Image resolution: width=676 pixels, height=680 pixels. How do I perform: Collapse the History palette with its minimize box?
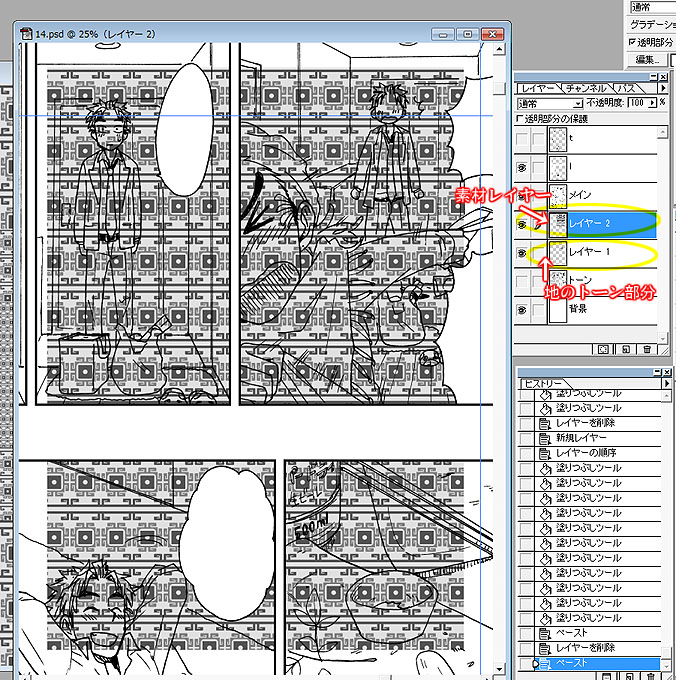pos(657,372)
